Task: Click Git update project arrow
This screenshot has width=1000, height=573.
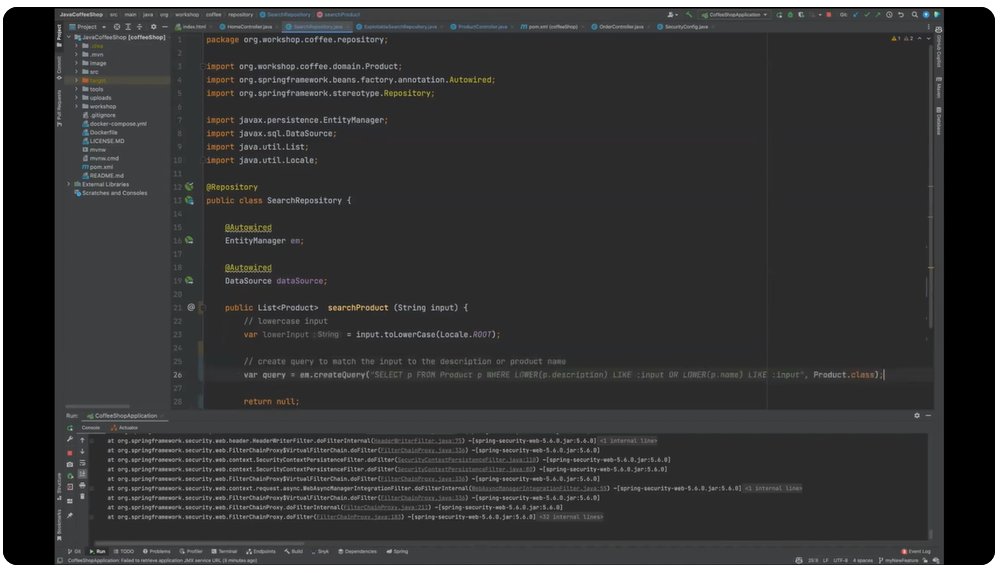Action: [856, 15]
